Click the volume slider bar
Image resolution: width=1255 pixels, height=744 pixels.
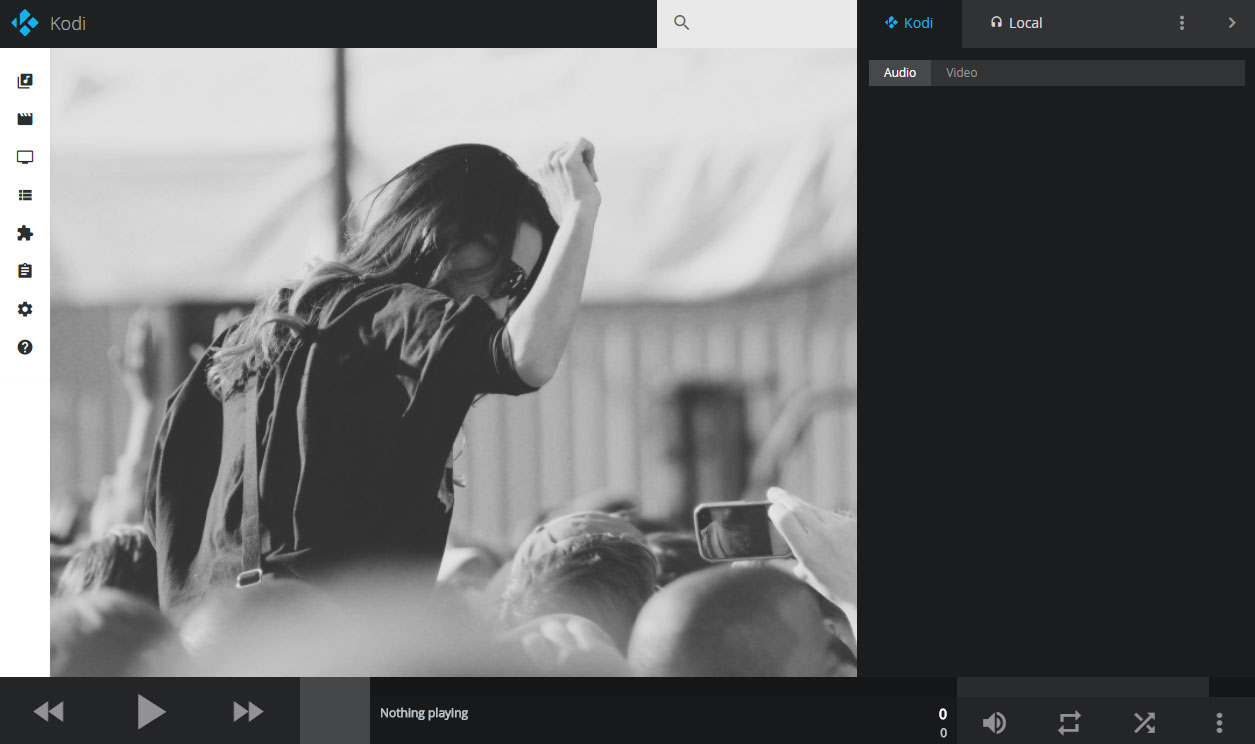pyautogui.click(x=1082, y=687)
